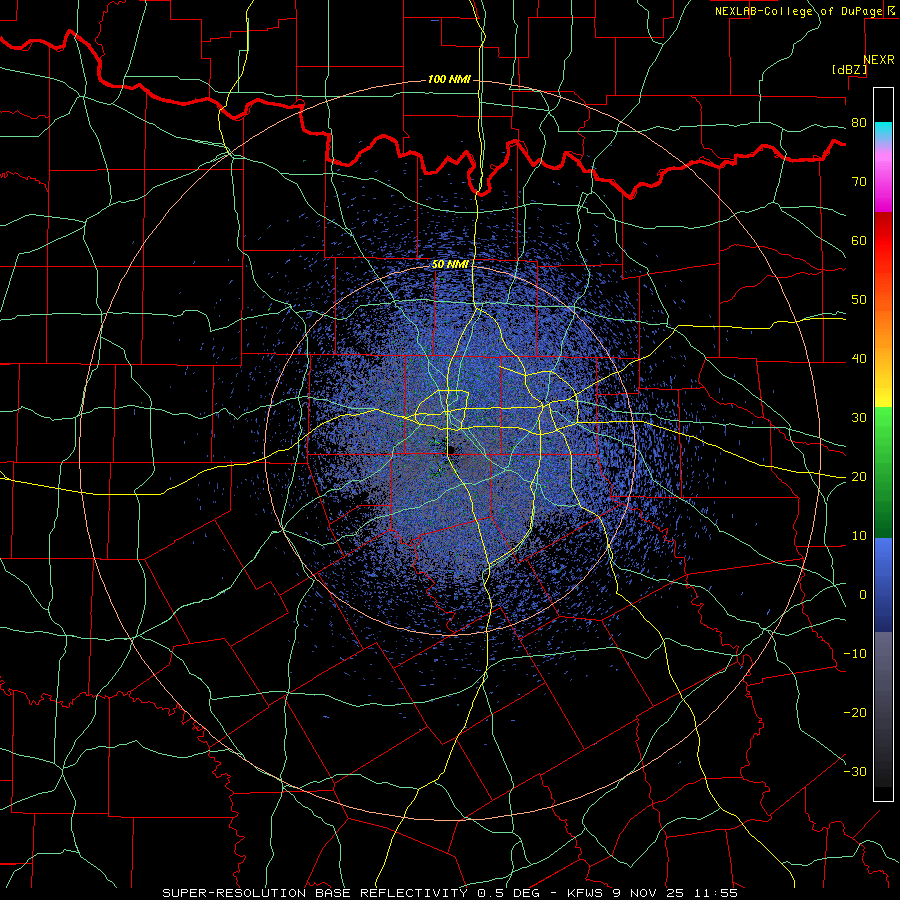Click the green segment of the color bar

click(x=883, y=472)
